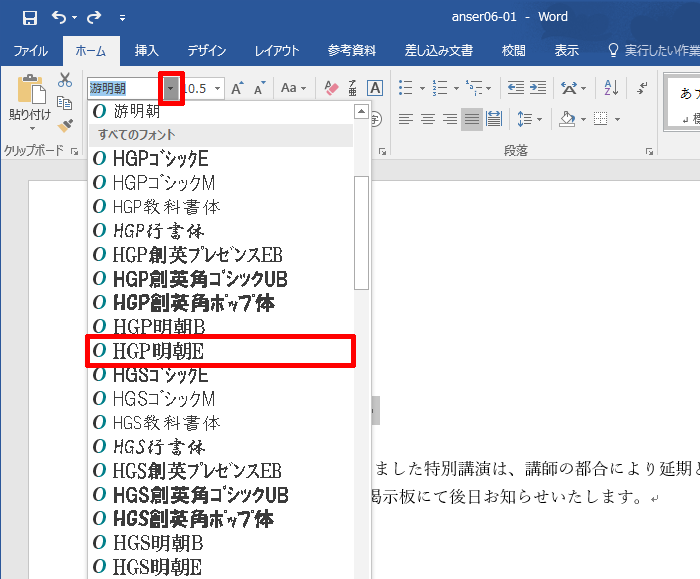Open the 表示 tab
Image resolution: width=700 pixels, height=579 pixels.
click(567, 51)
